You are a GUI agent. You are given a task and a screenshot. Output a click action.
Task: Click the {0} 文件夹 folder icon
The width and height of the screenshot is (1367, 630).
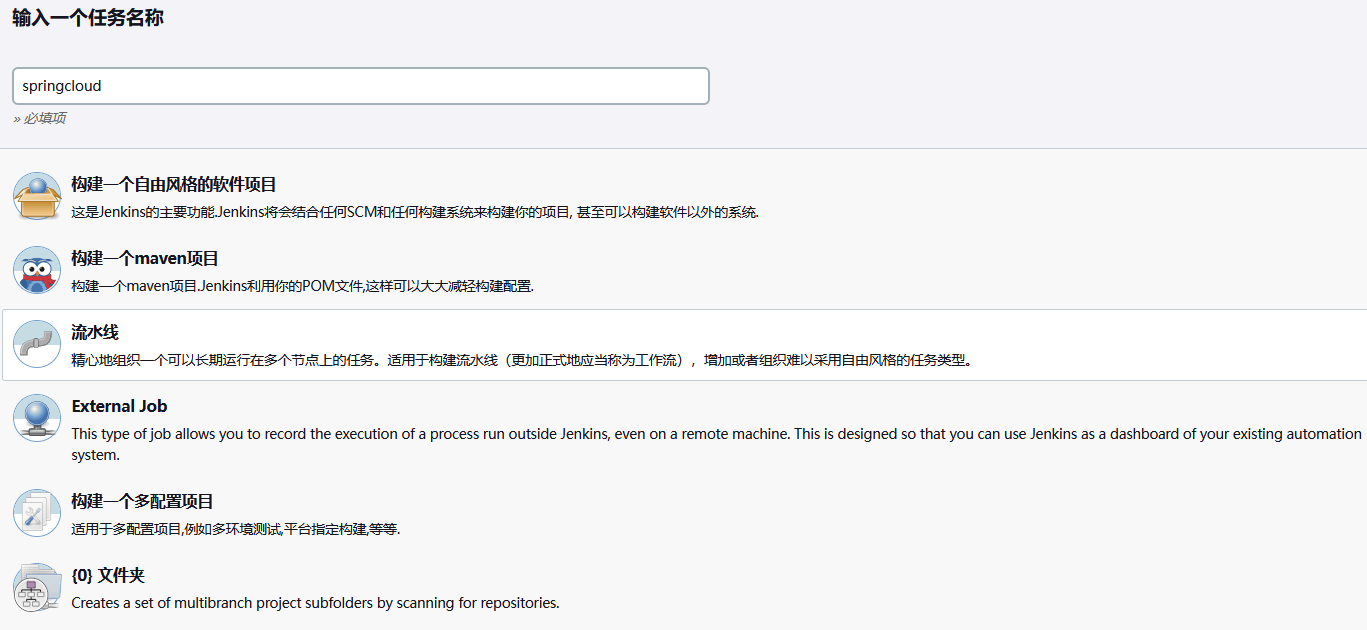coord(37,587)
